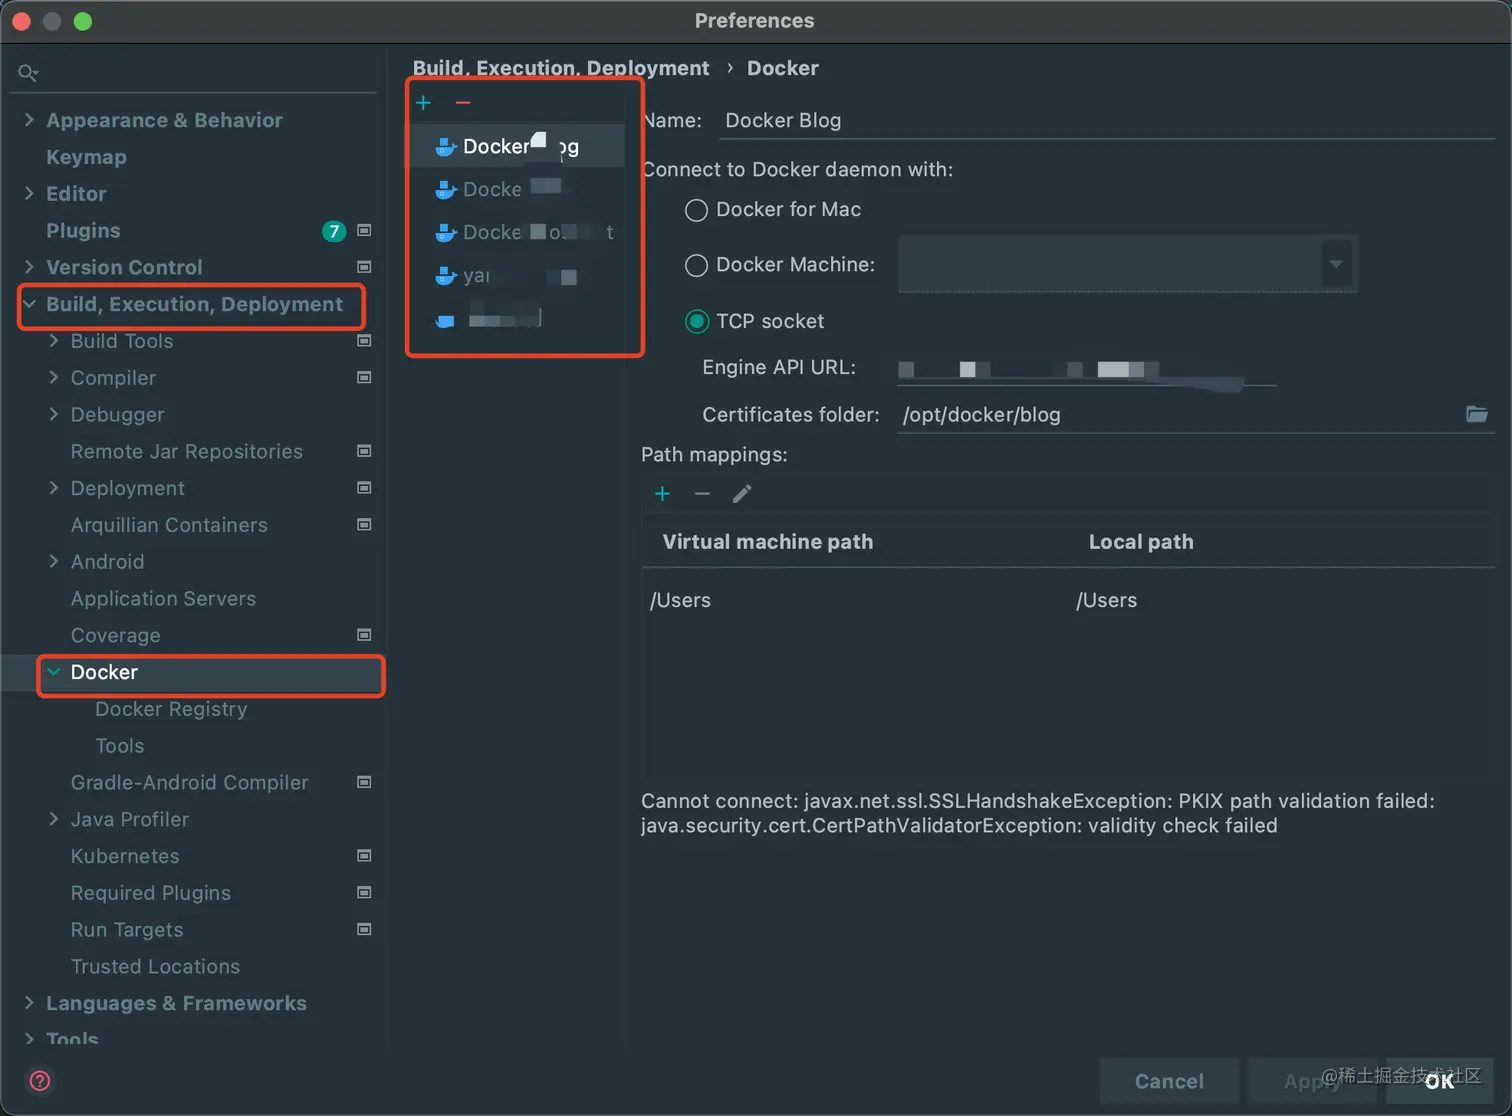Open Arquillian Containers settings

coord(169,525)
